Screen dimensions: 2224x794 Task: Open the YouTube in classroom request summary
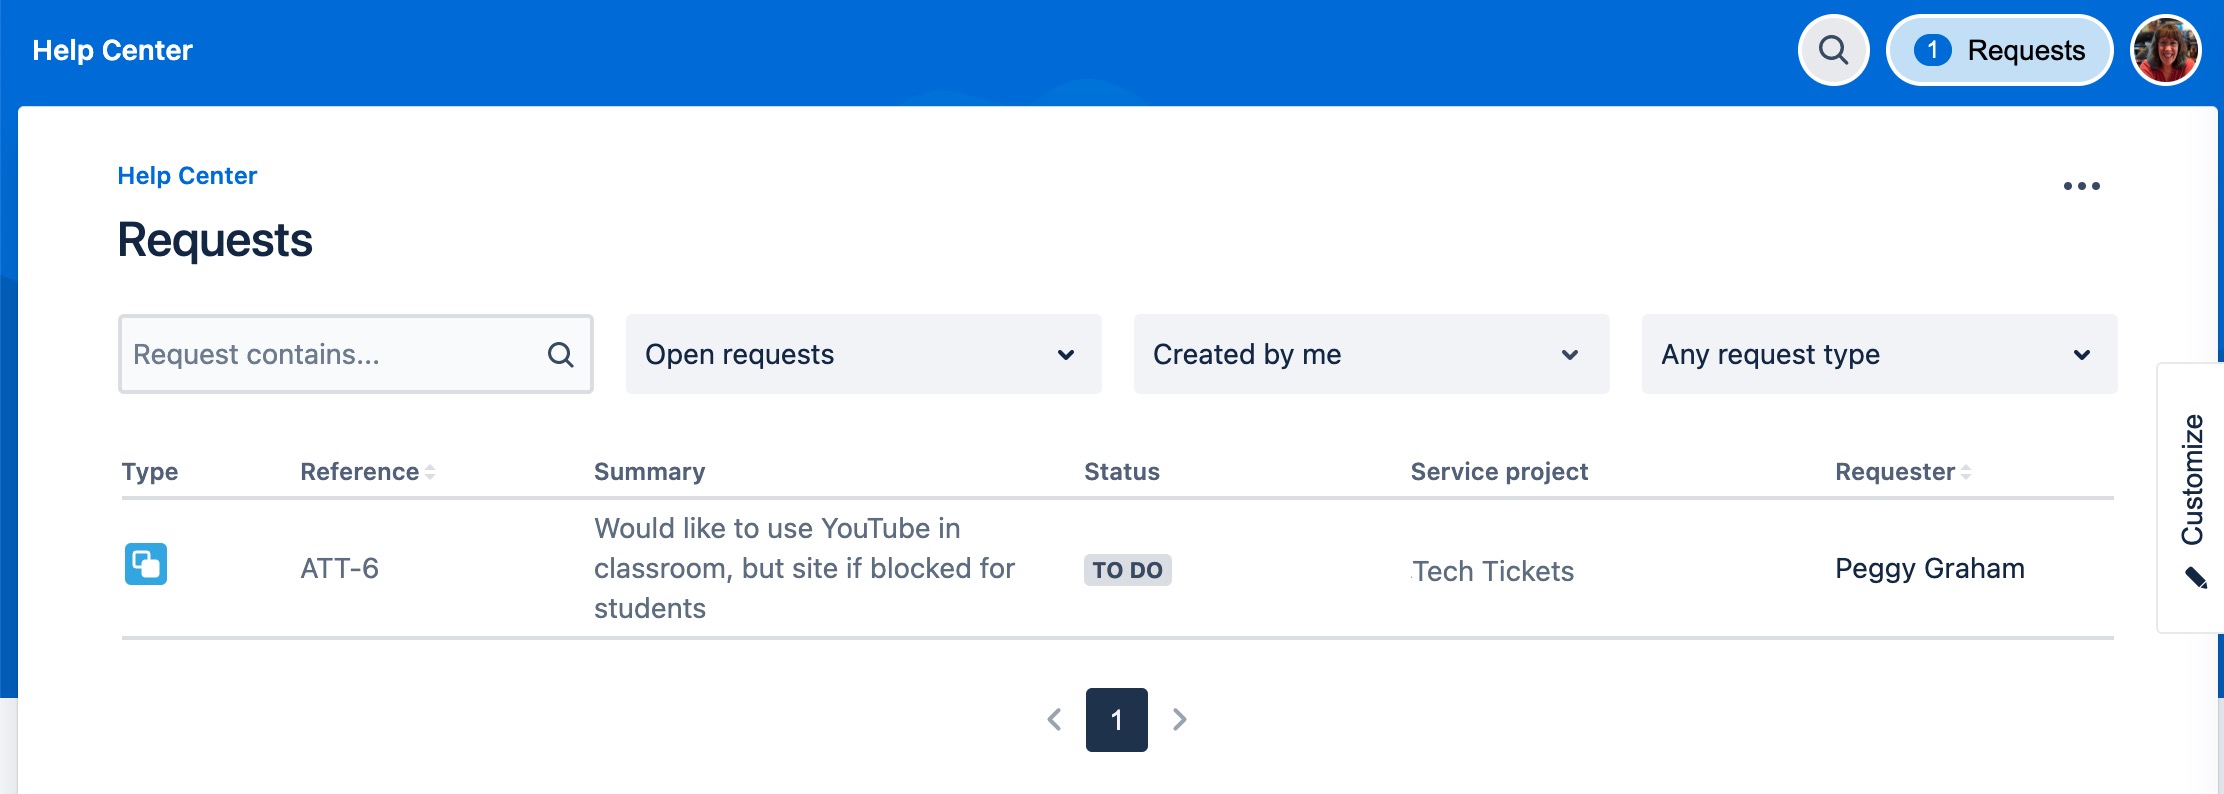click(804, 568)
